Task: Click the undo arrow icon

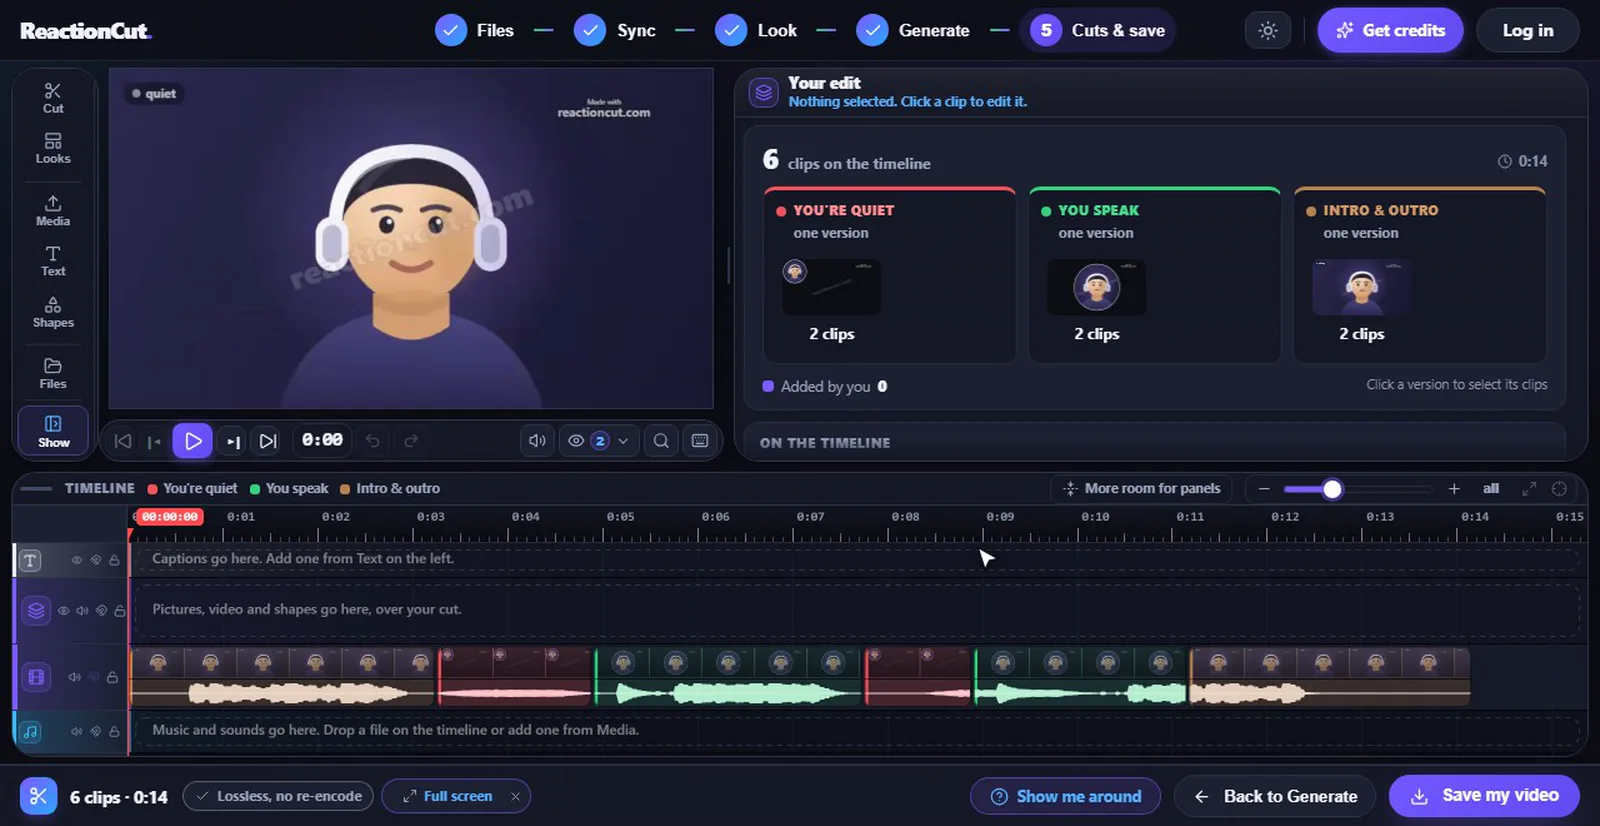Action: click(x=373, y=441)
